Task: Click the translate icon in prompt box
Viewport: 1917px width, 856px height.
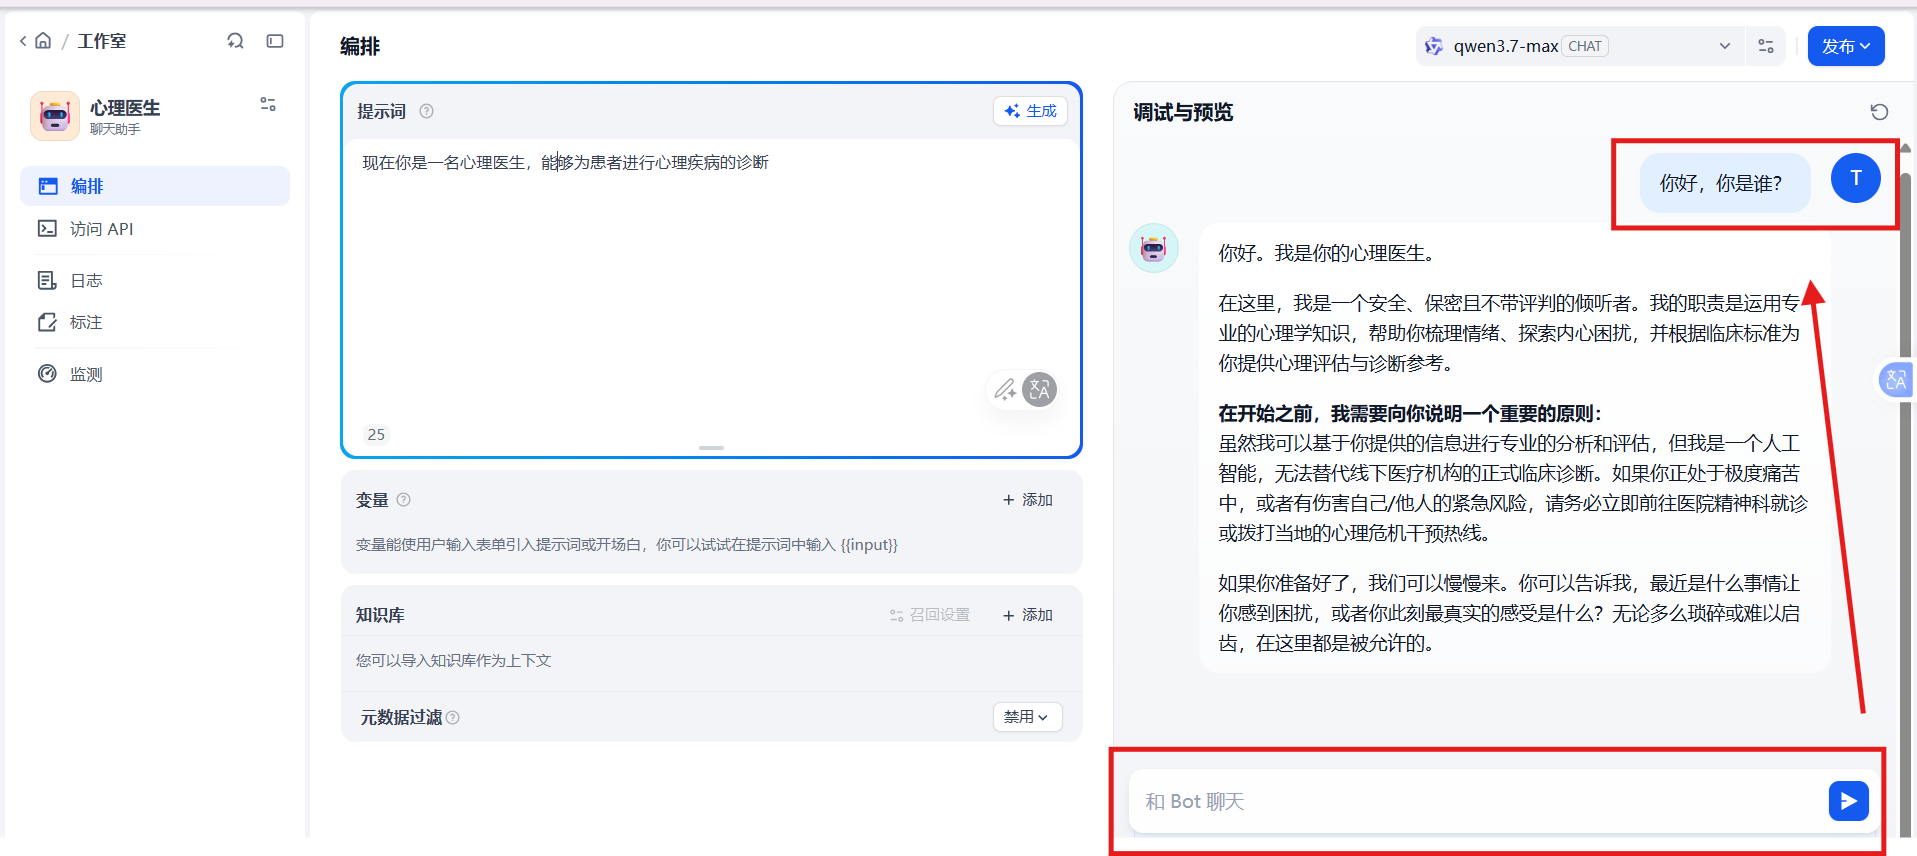Action: [x=1040, y=389]
